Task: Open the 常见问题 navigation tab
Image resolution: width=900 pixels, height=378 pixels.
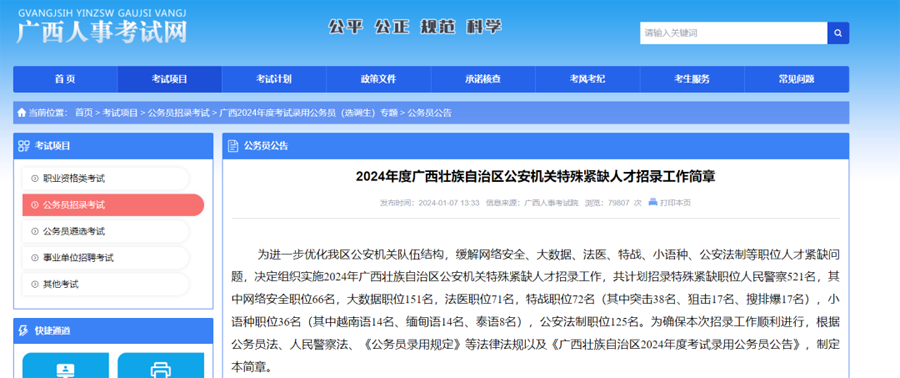Action: (797, 80)
